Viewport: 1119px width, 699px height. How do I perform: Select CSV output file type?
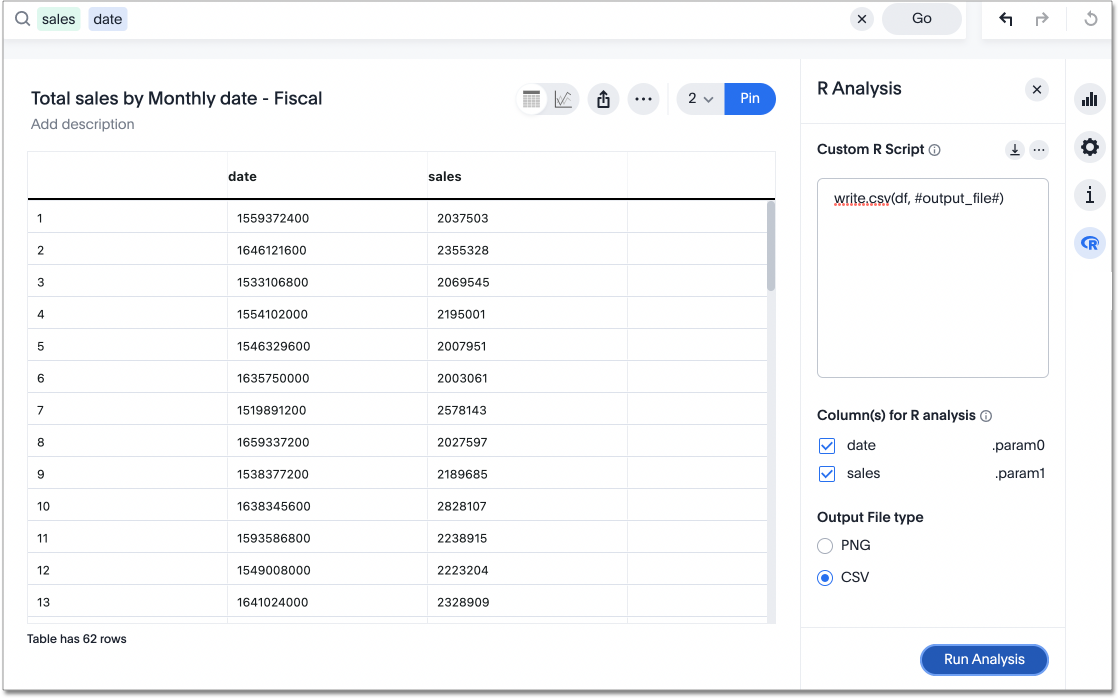(825, 578)
